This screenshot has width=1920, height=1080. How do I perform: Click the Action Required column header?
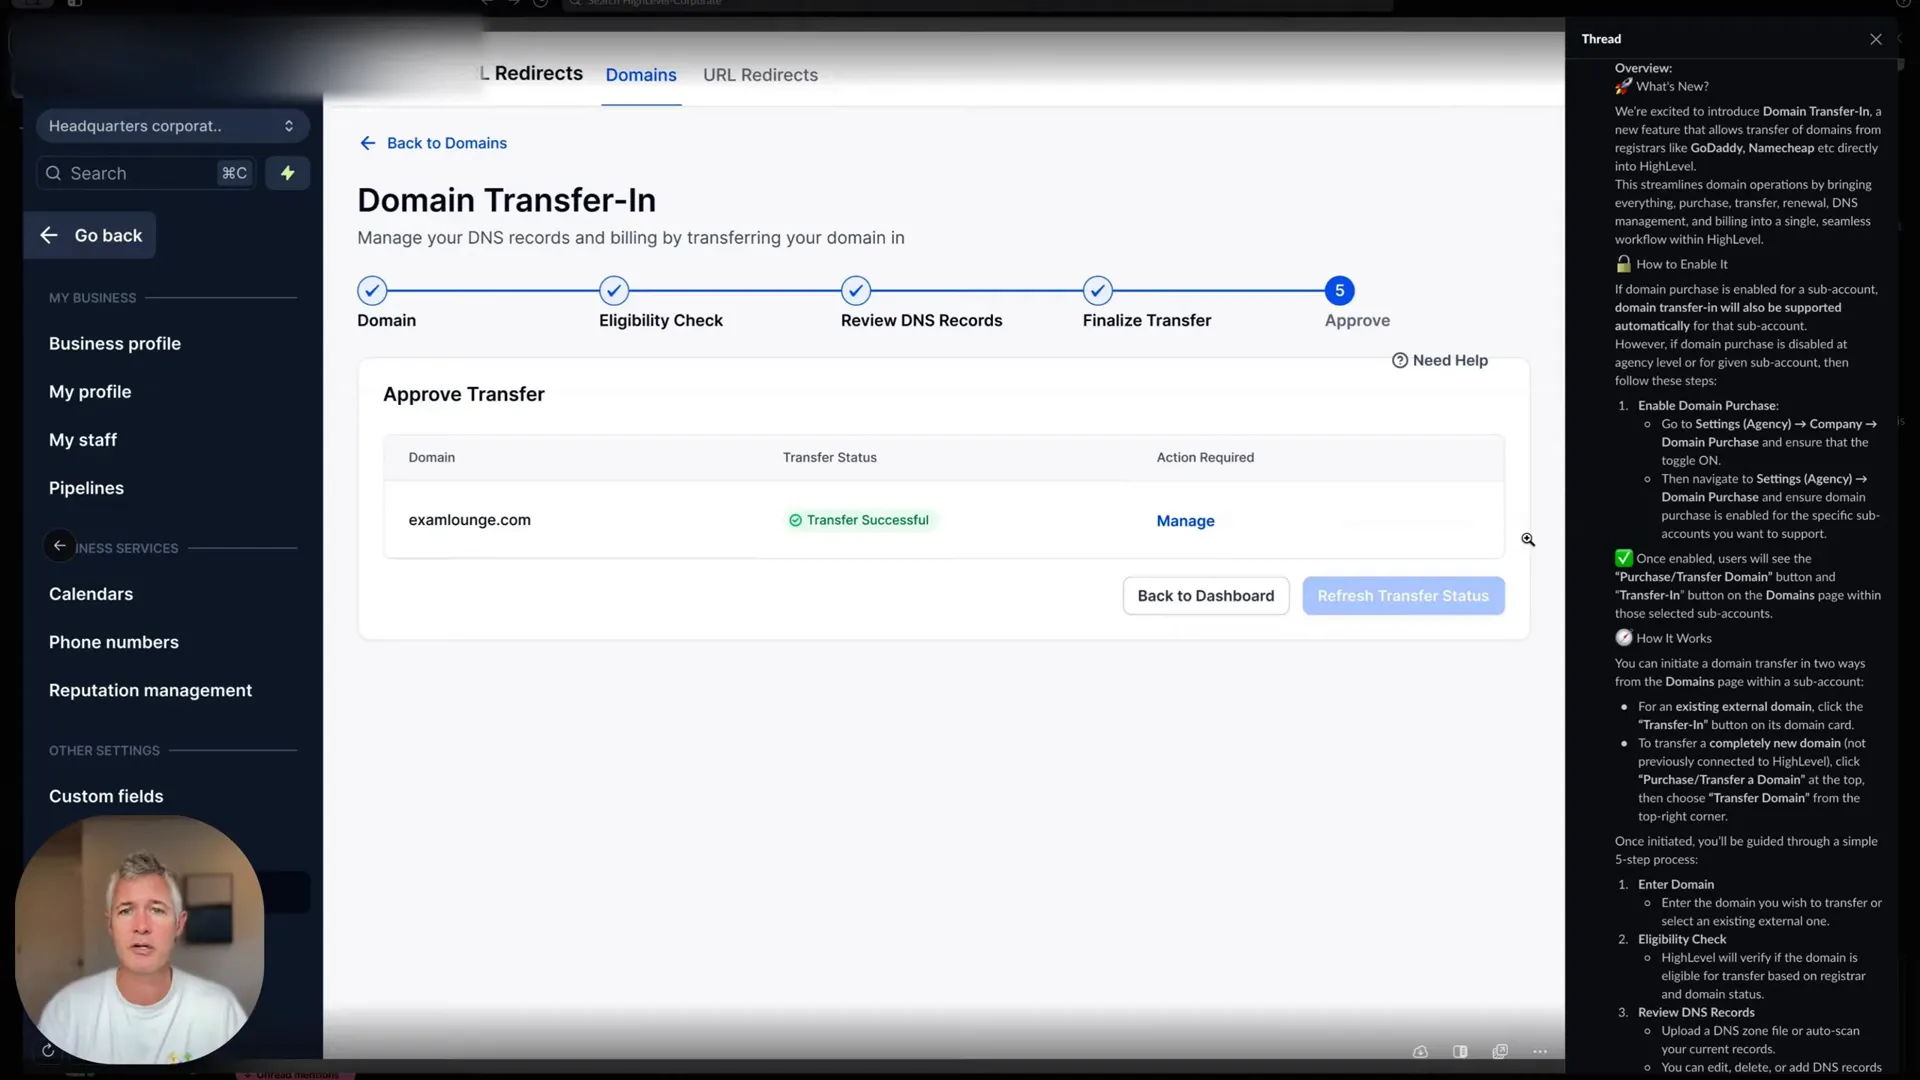(1205, 458)
